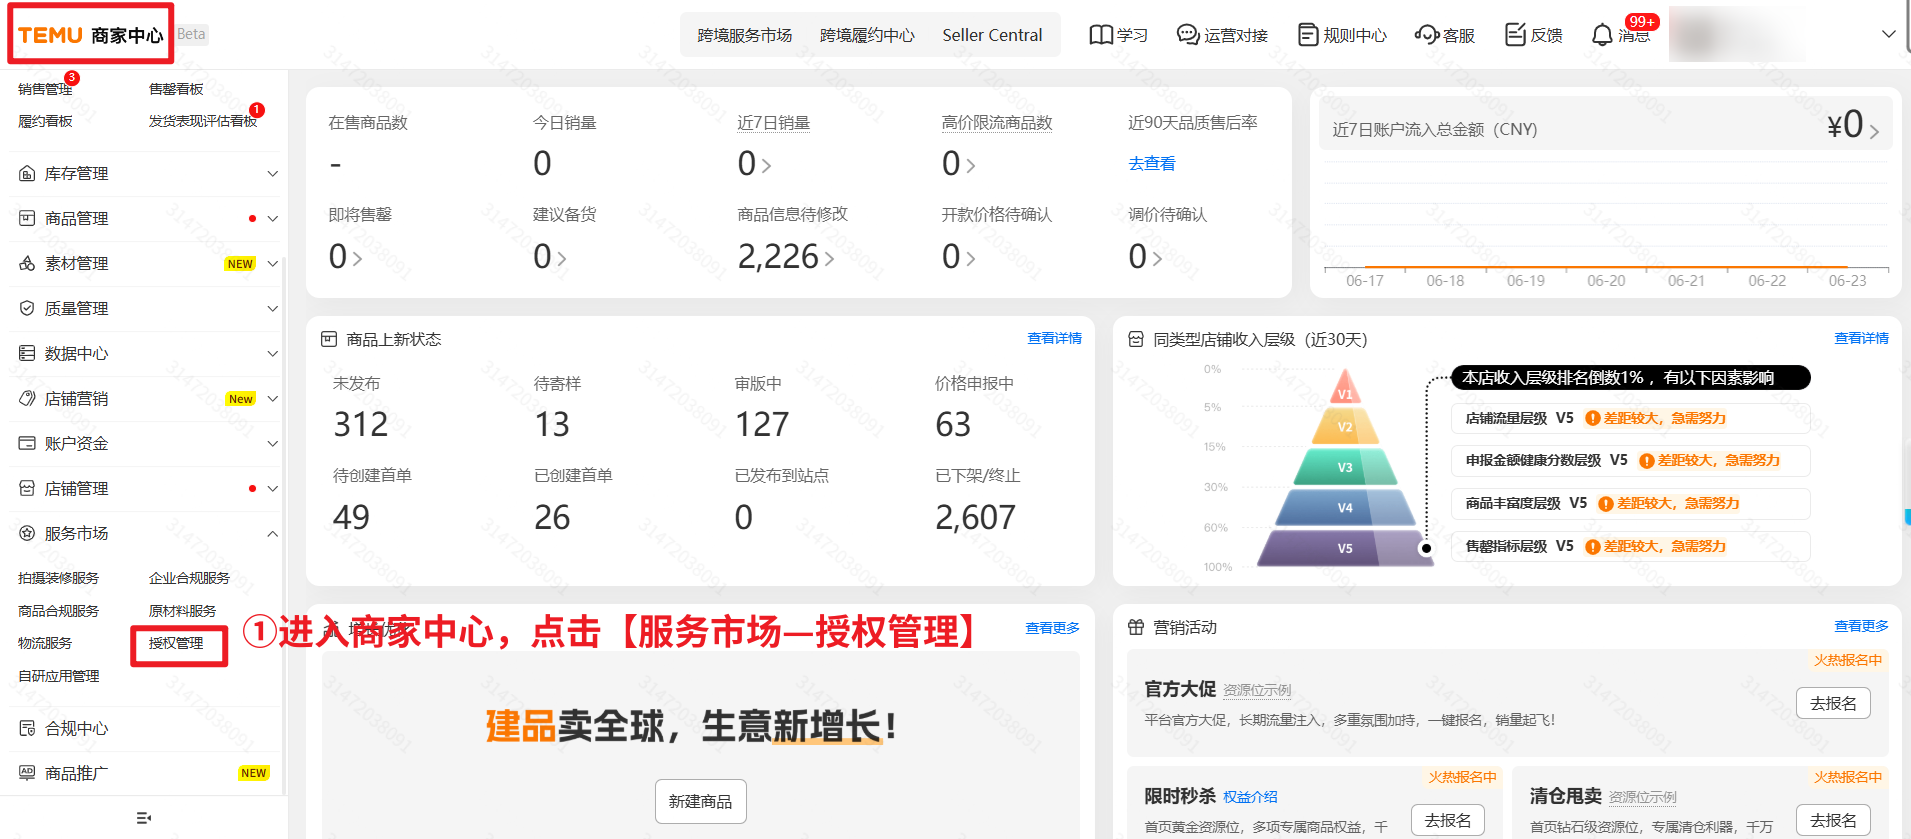Open 拍摄装修服务 menu item
Screen dimensions: 1911x839
point(59,578)
